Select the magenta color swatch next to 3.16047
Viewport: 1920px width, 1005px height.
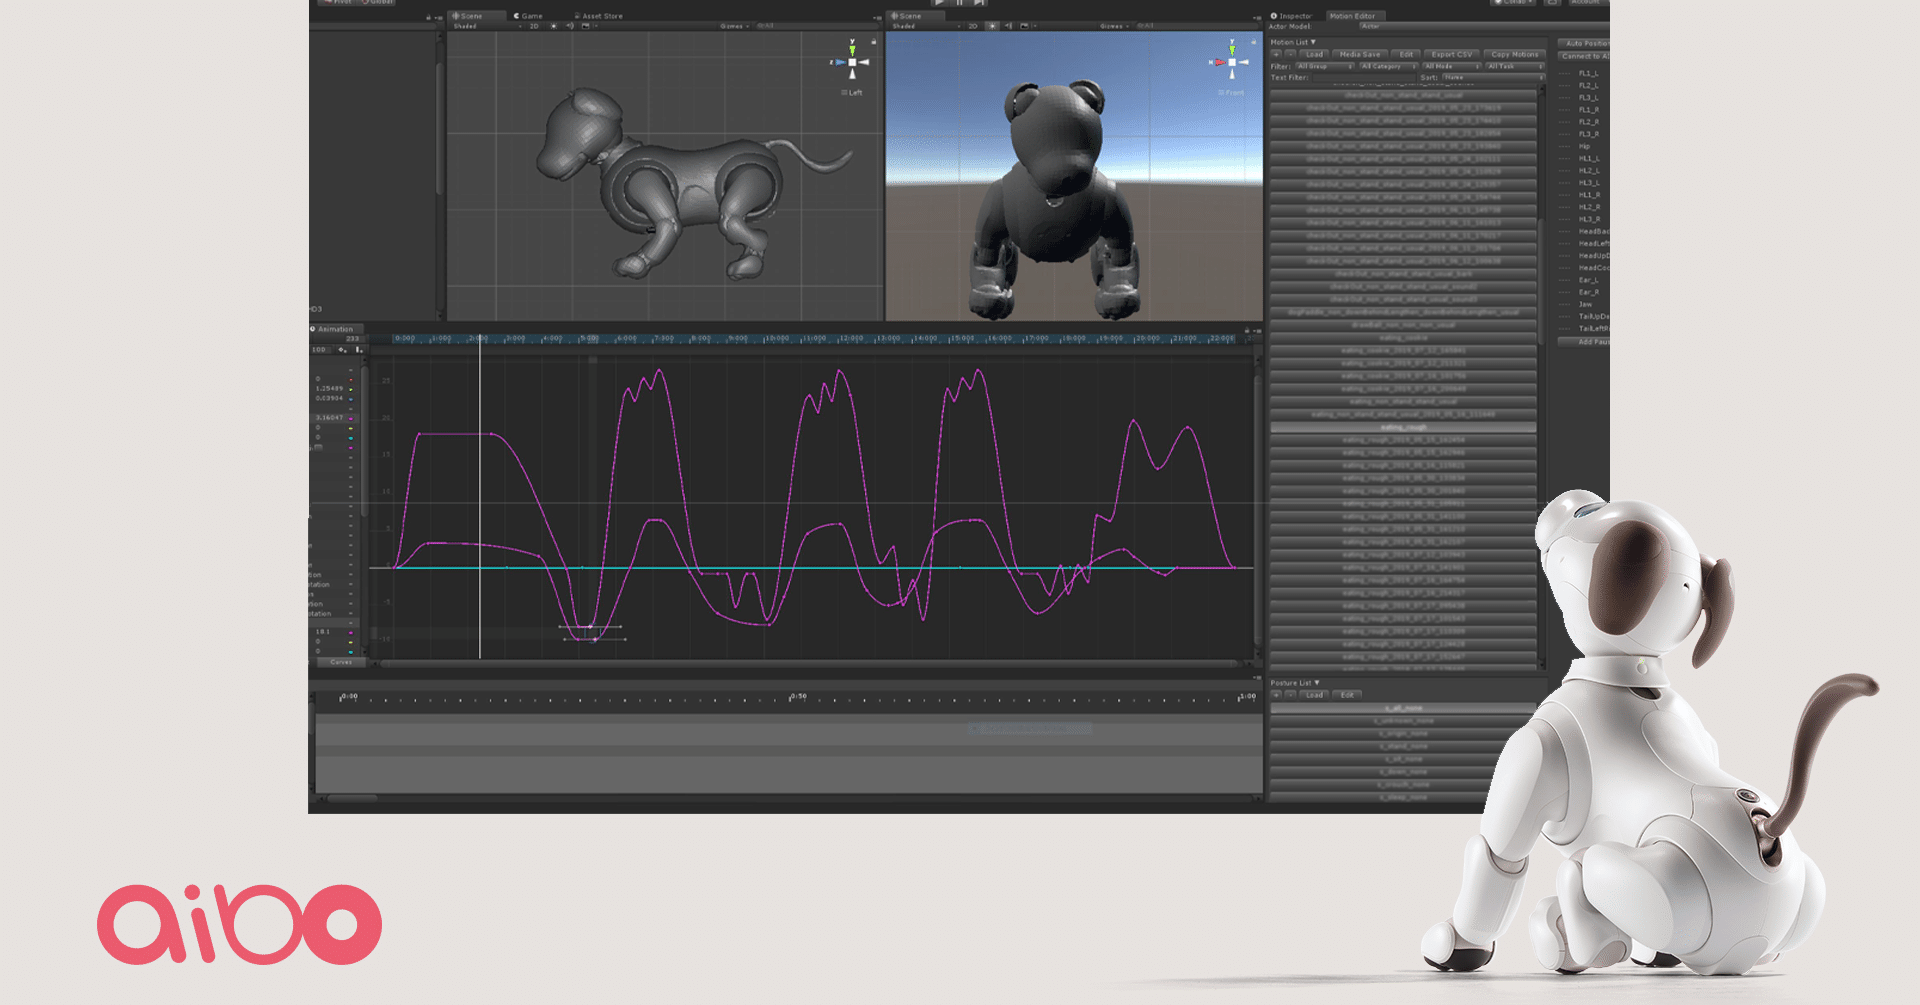pyautogui.click(x=350, y=418)
